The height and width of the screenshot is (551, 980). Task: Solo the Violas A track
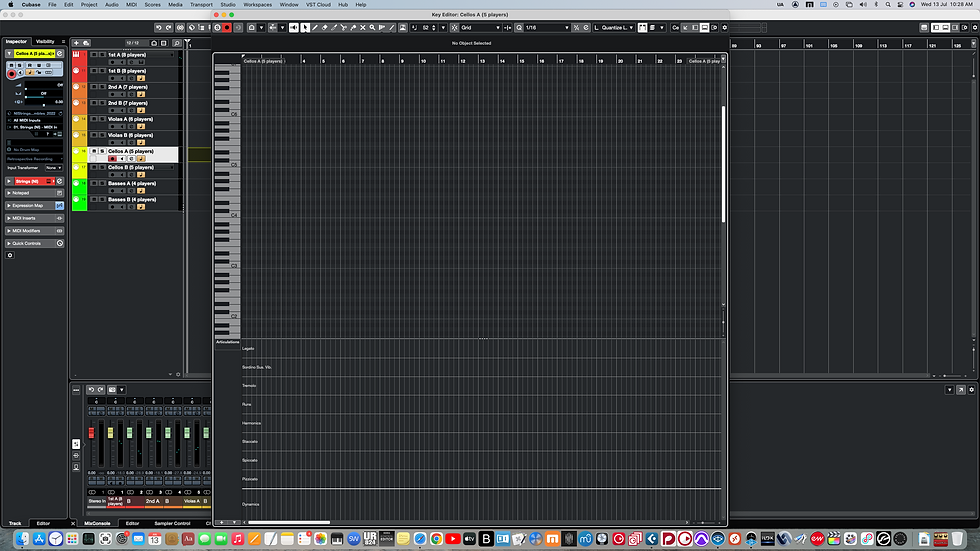(102, 119)
